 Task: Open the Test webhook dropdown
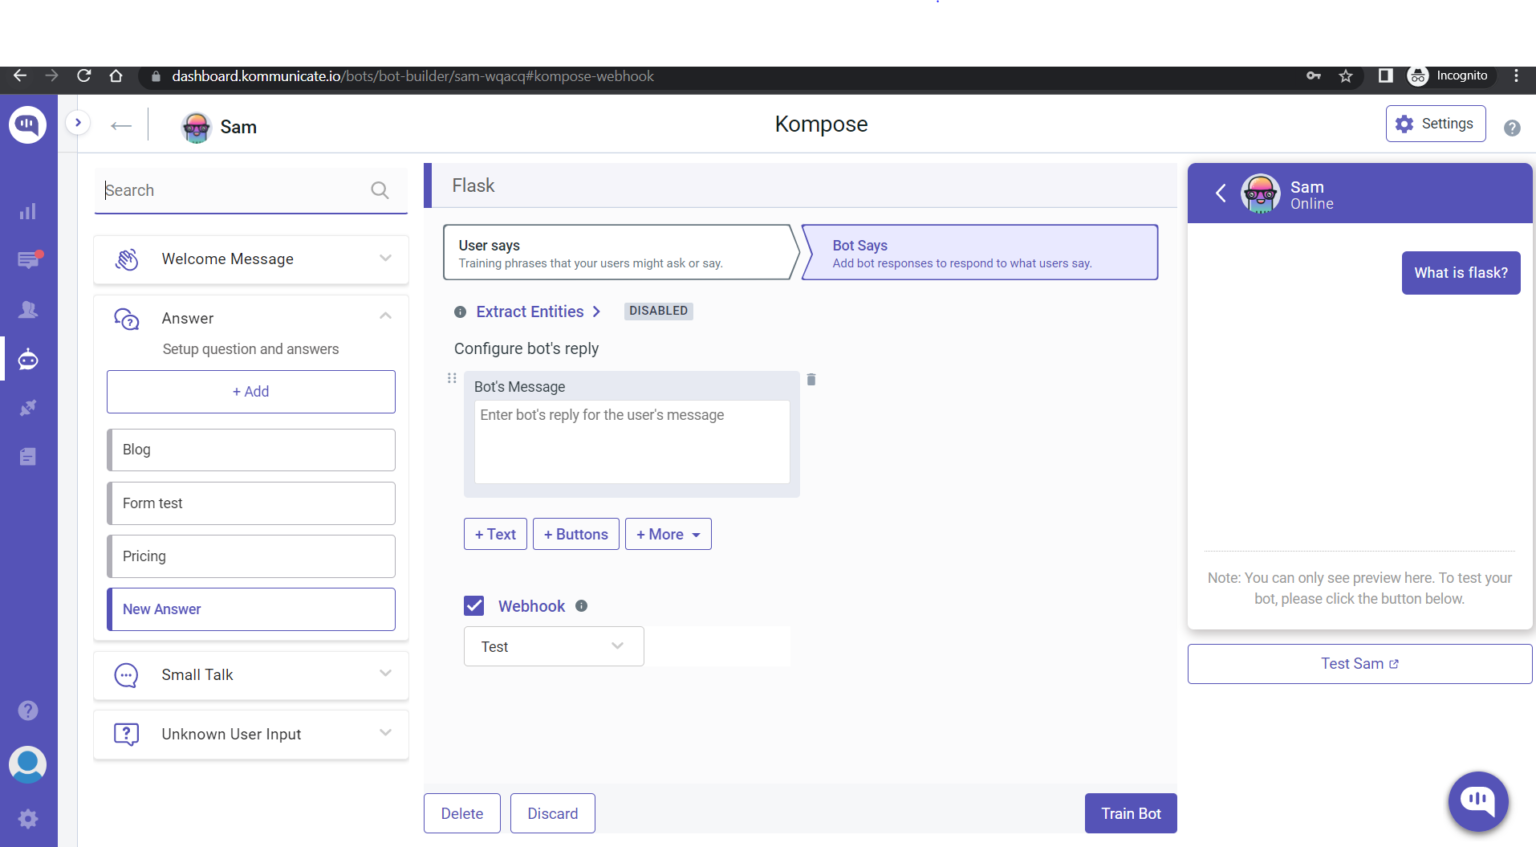[x=553, y=647]
